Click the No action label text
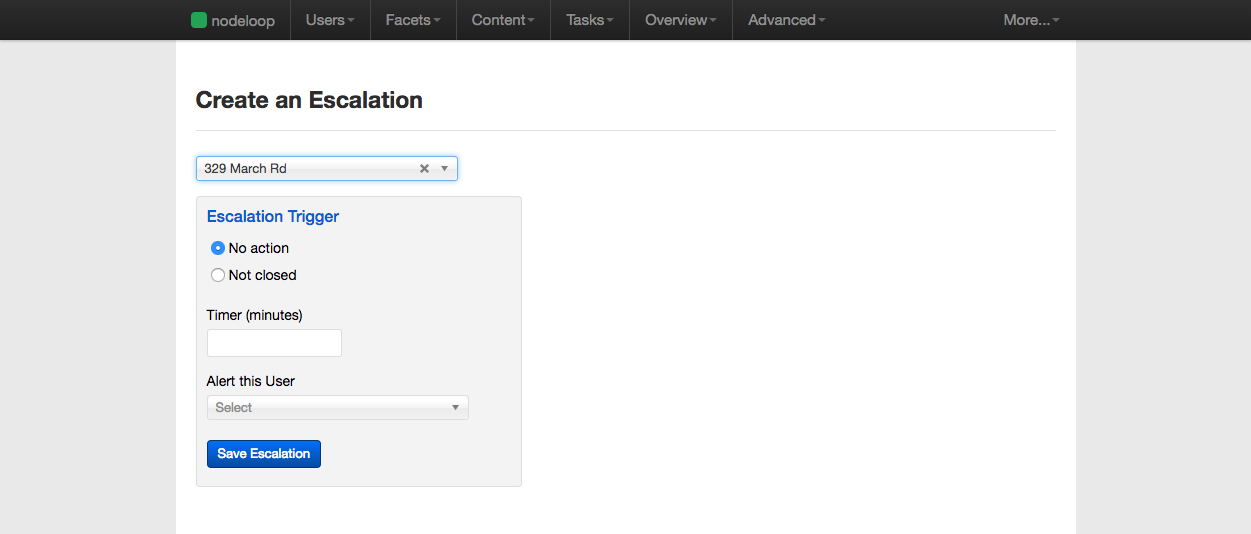Image resolution: width=1251 pixels, height=534 pixels. (259, 248)
